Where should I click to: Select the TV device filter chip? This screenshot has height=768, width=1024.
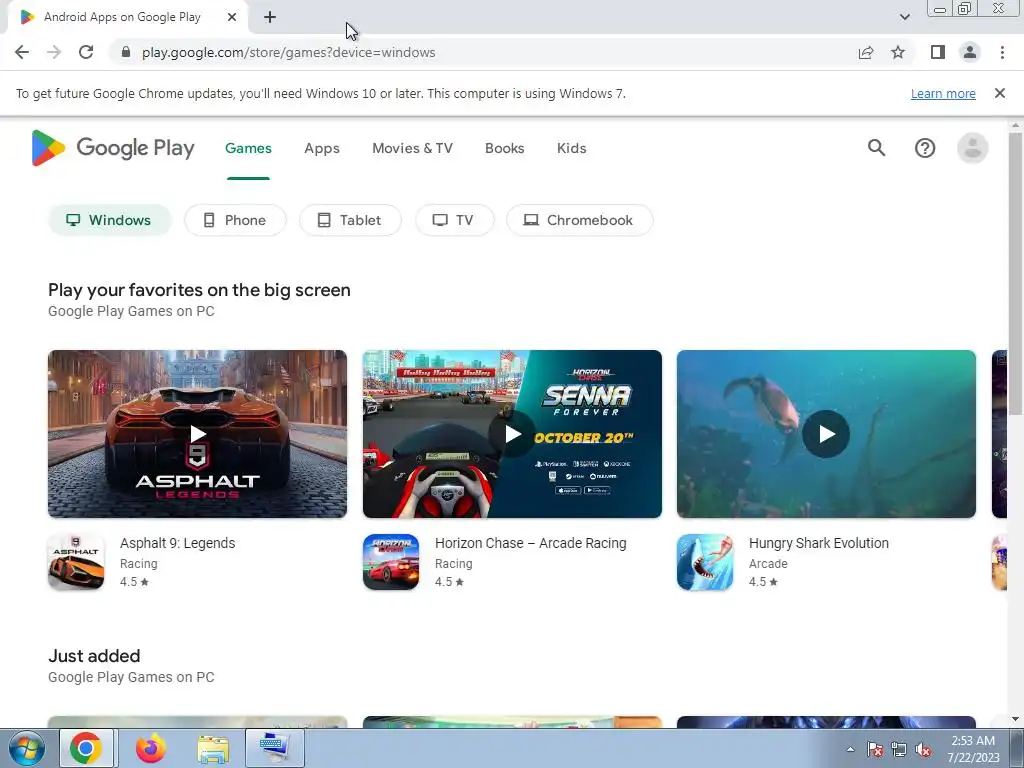coord(455,220)
